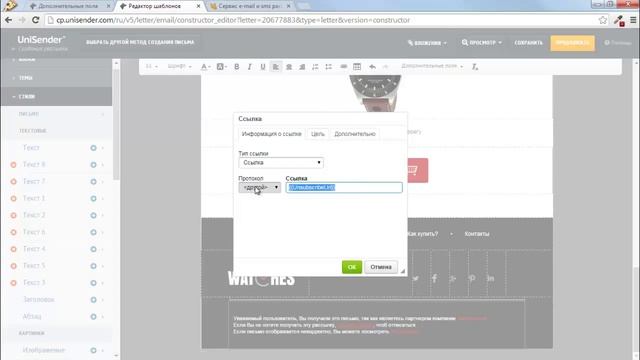The height and width of the screenshot is (360, 640).
Task: Insert bulleted list from toolbar
Action: click(x=329, y=67)
